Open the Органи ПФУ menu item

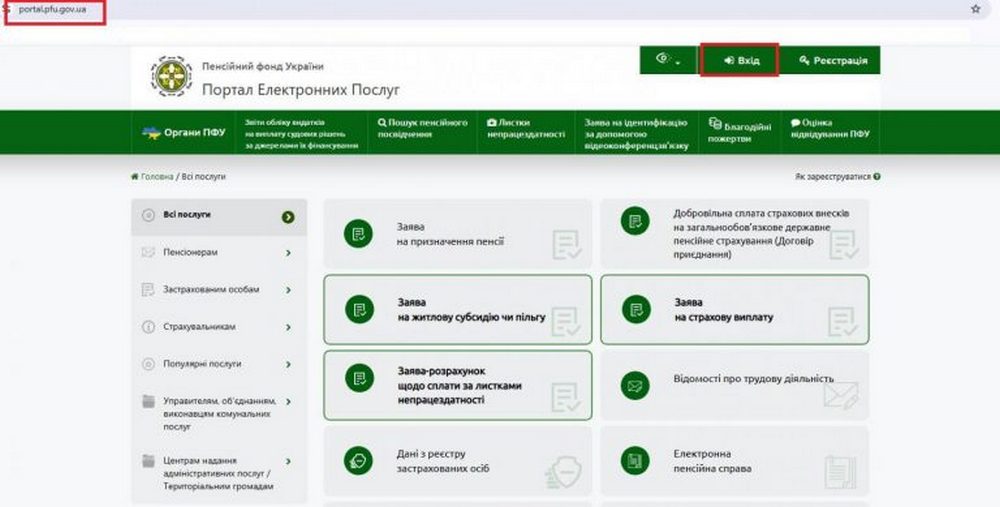[185, 132]
